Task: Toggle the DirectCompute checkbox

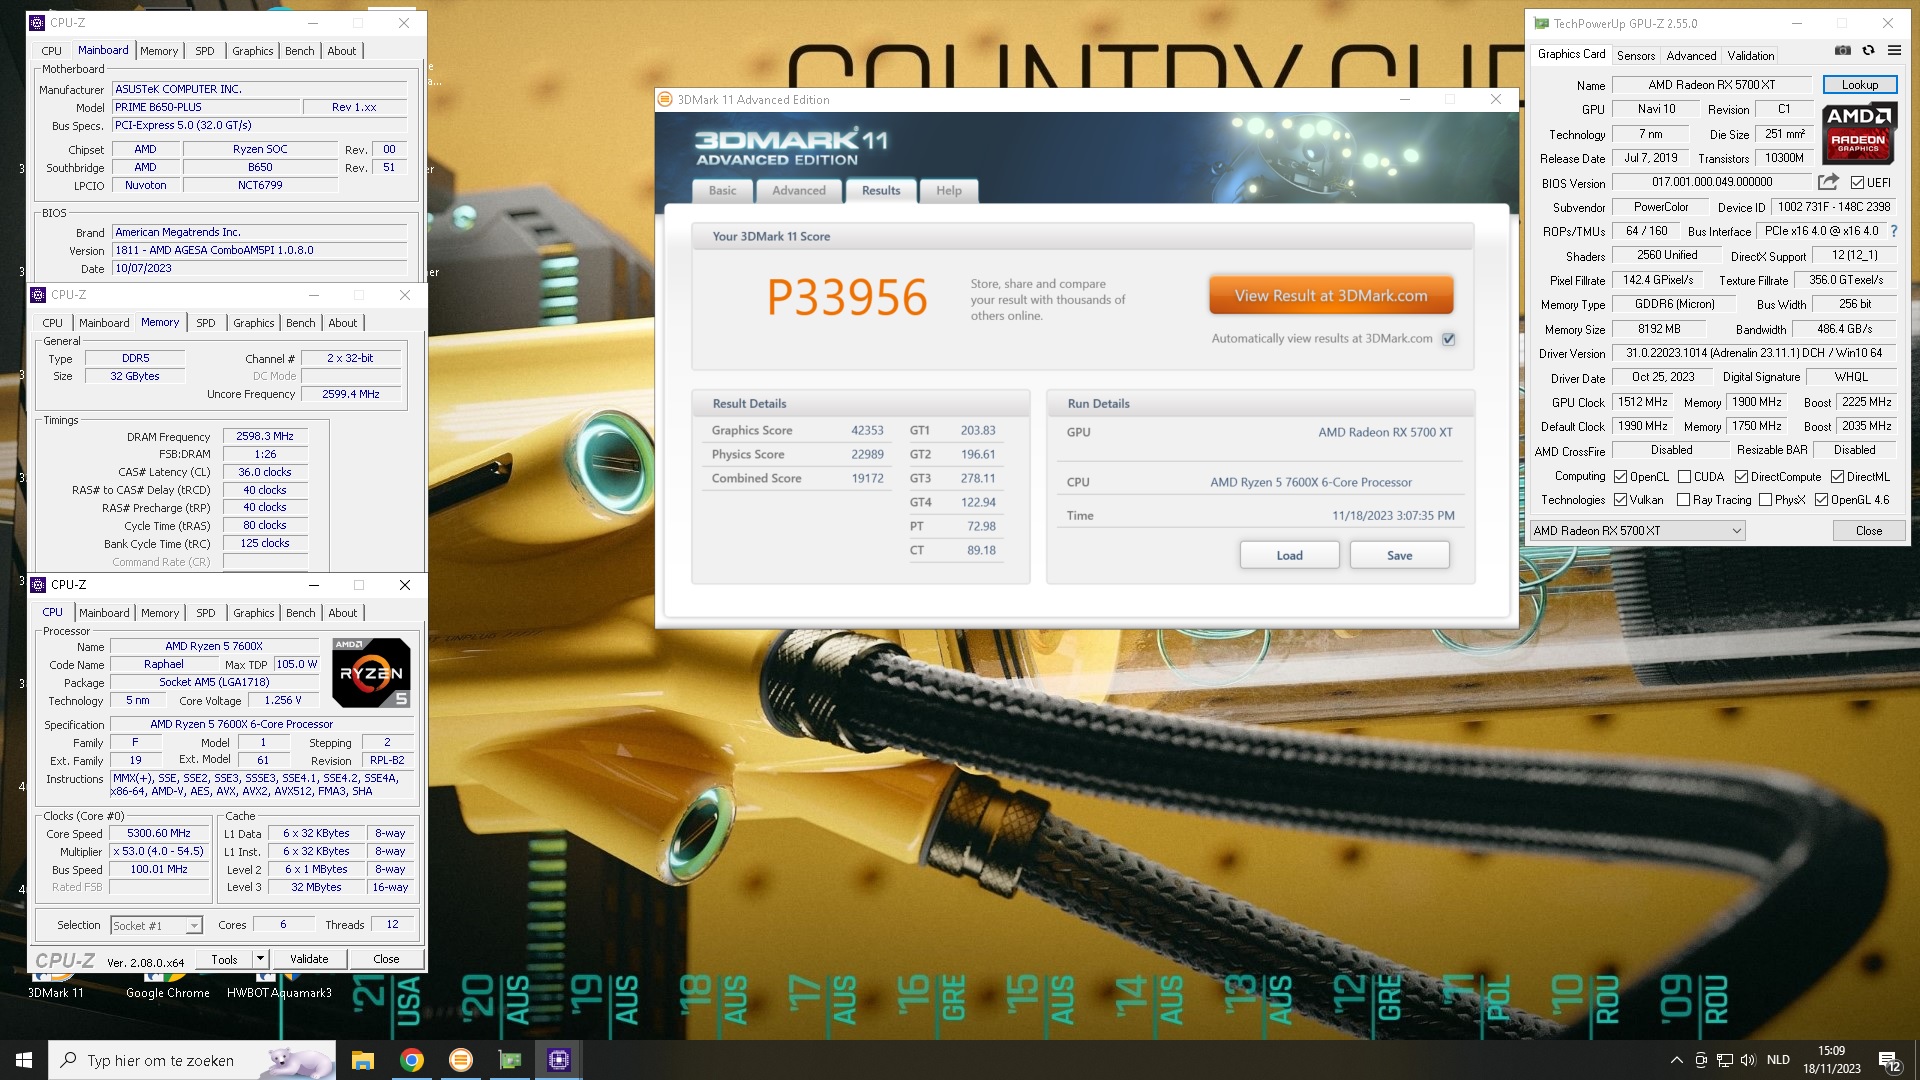Action: coord(1741,477)
